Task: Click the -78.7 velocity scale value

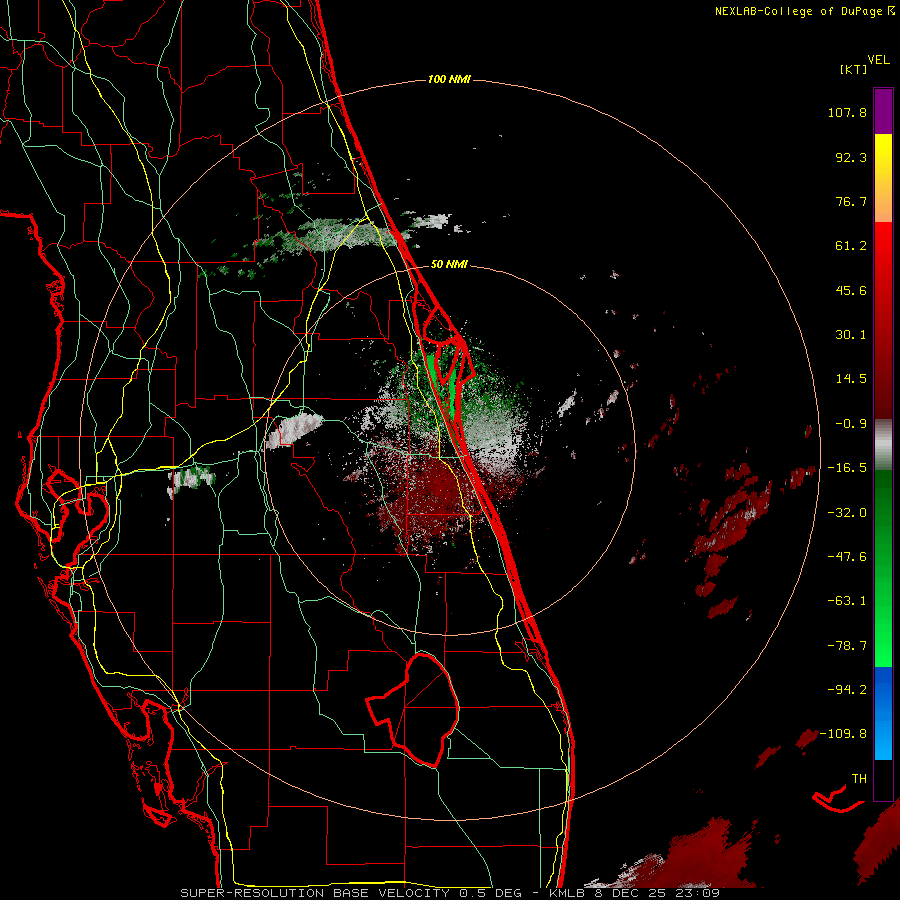Action: tap(847, 646)
